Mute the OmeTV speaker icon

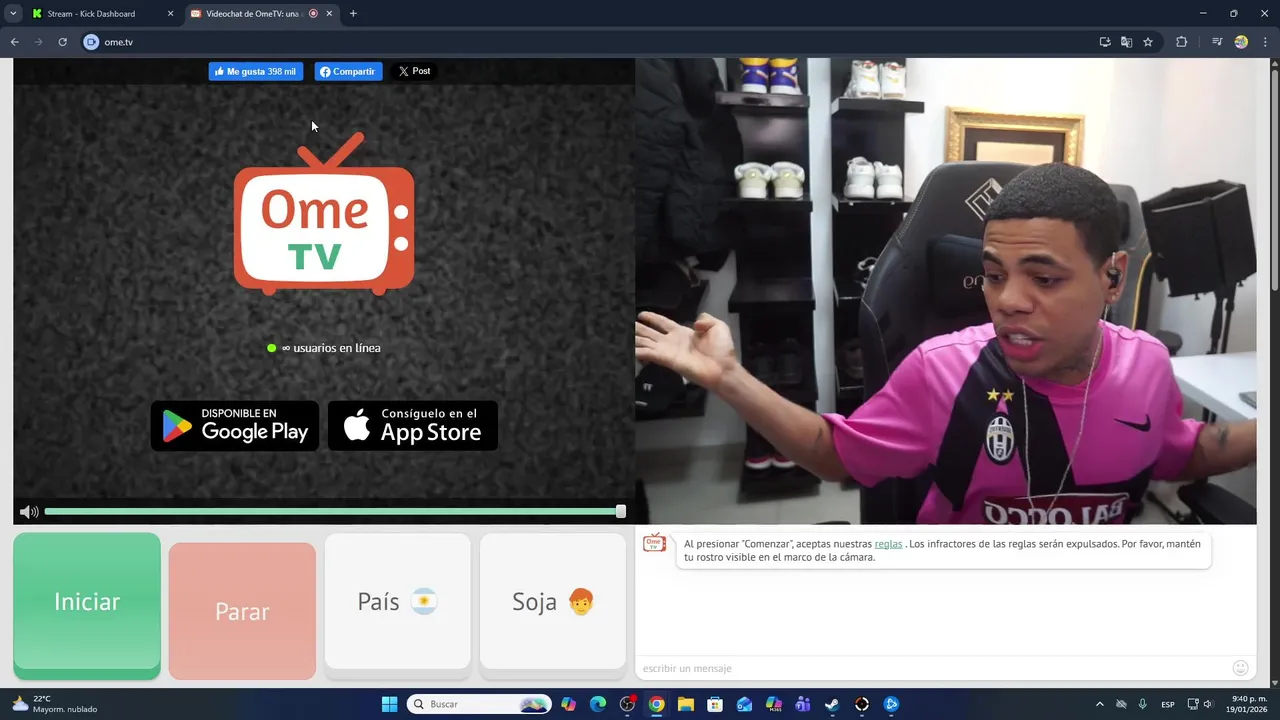pyautogui.click(x=29, y=512)
